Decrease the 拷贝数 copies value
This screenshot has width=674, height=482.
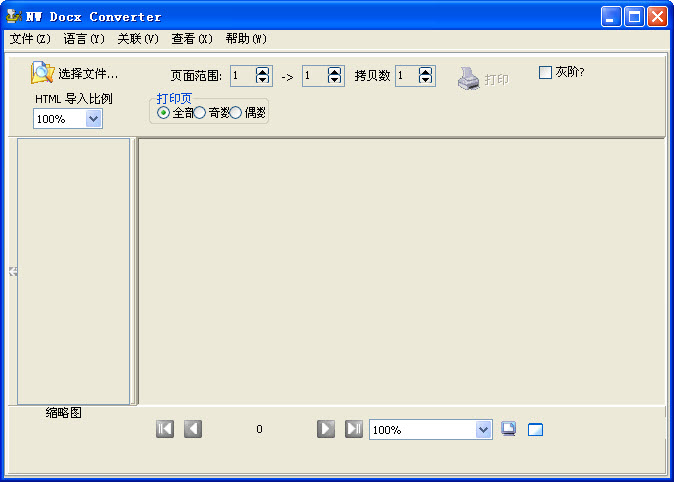coord(425,80)
